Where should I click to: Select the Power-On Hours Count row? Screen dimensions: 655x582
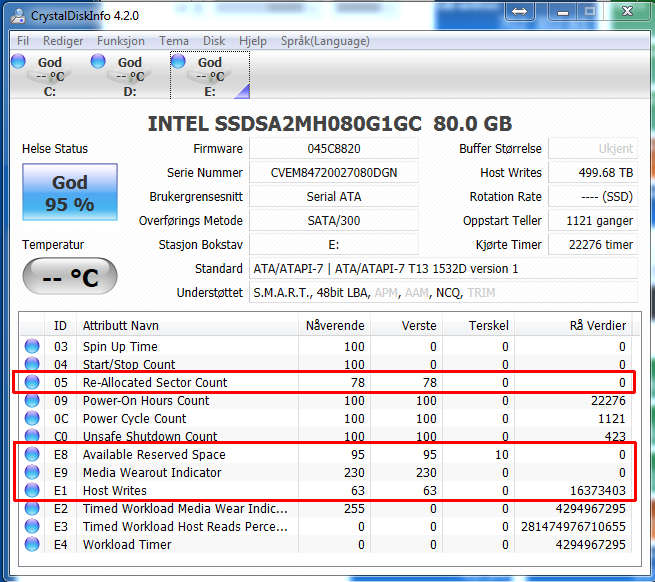click(326, 400)
